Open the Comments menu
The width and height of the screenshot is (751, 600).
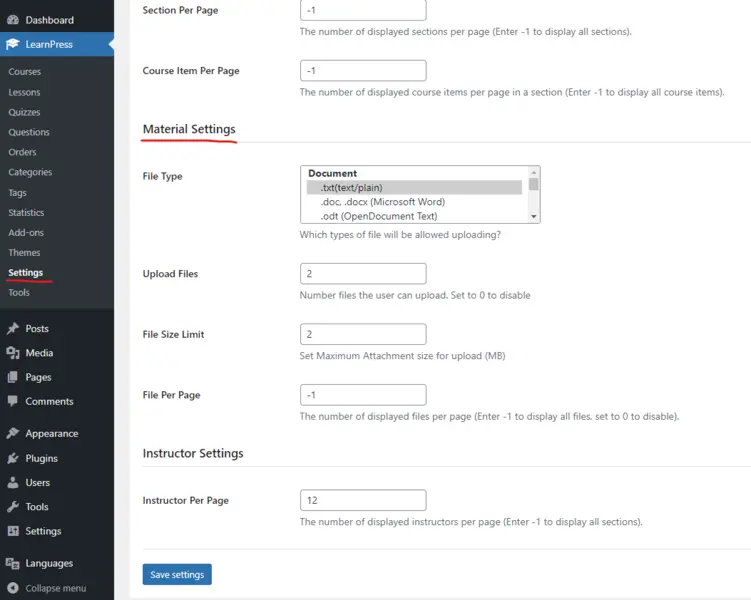[57, 401]
